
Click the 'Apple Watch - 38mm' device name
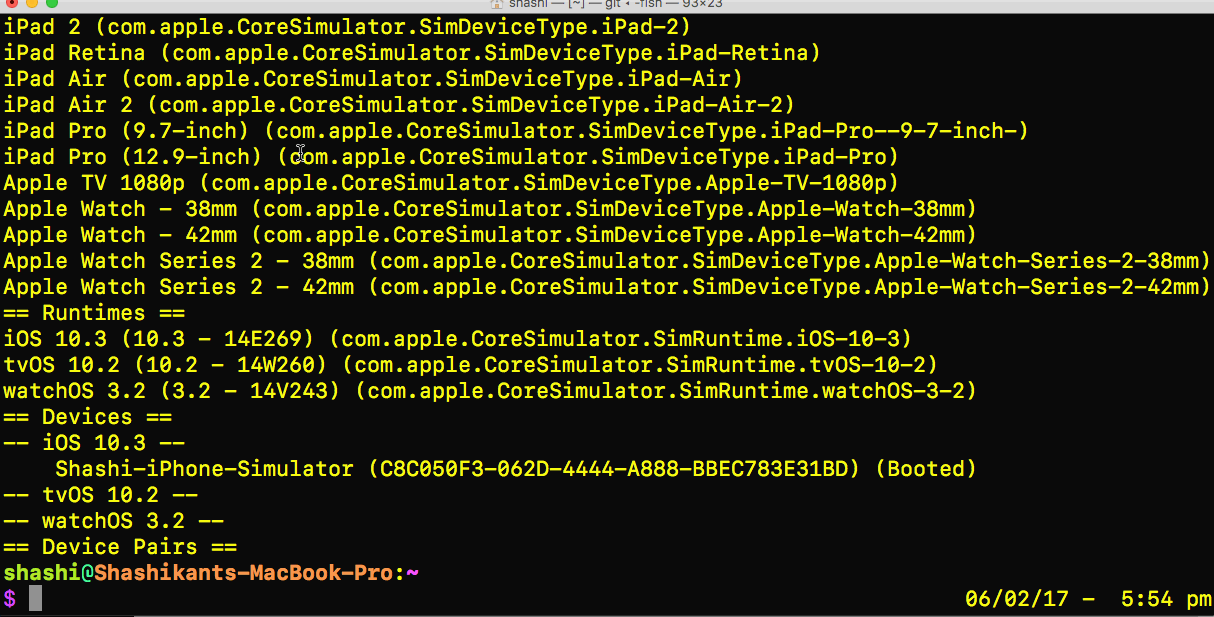(121, 209)
